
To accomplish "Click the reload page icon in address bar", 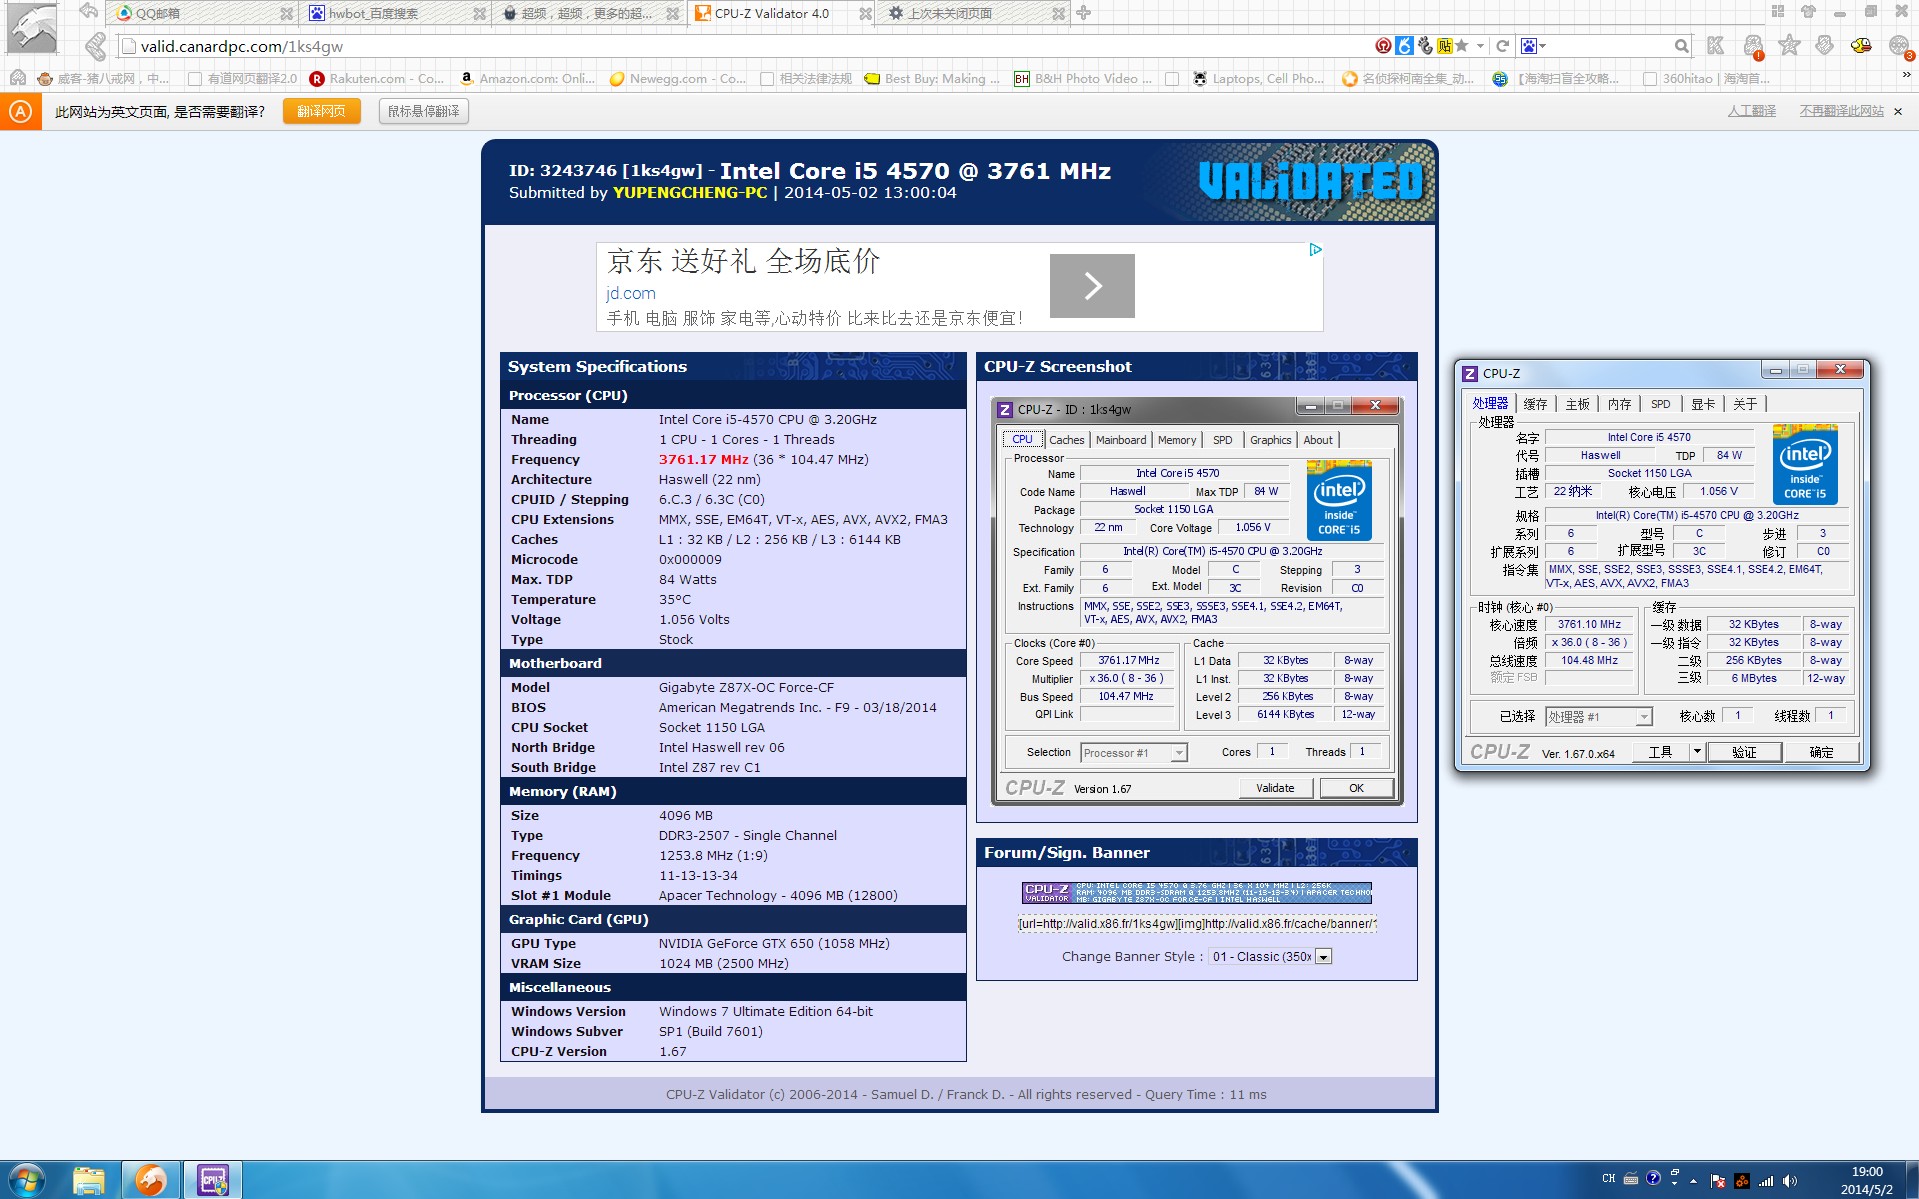I will (x=1502, y=46).
